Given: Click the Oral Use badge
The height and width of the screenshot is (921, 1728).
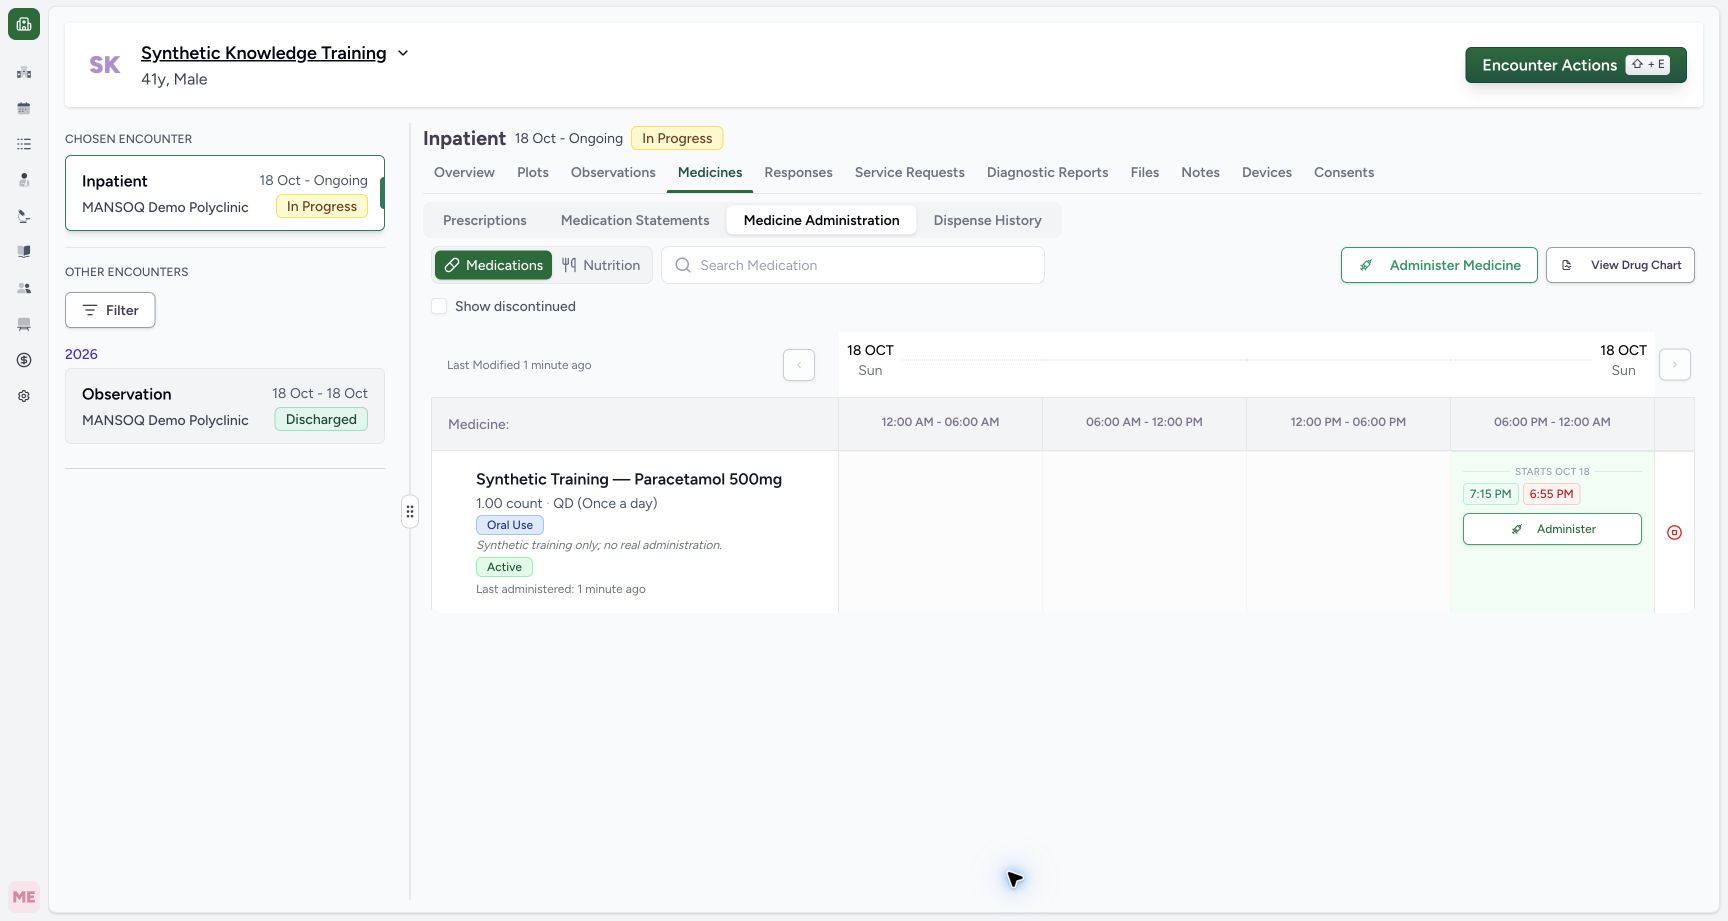Looking at the screenshot, I should pyautogui.click(x=510, y=525).
